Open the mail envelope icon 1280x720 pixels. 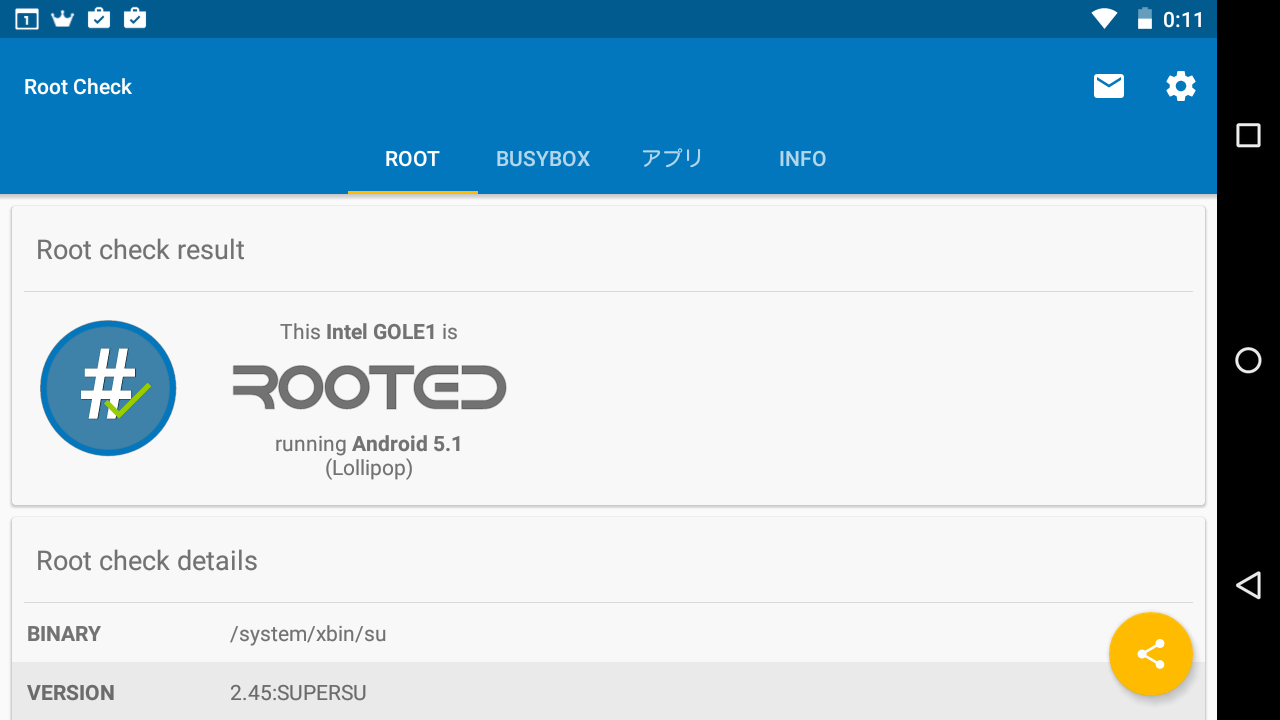pyautogui.click(x=1108, y=86)
